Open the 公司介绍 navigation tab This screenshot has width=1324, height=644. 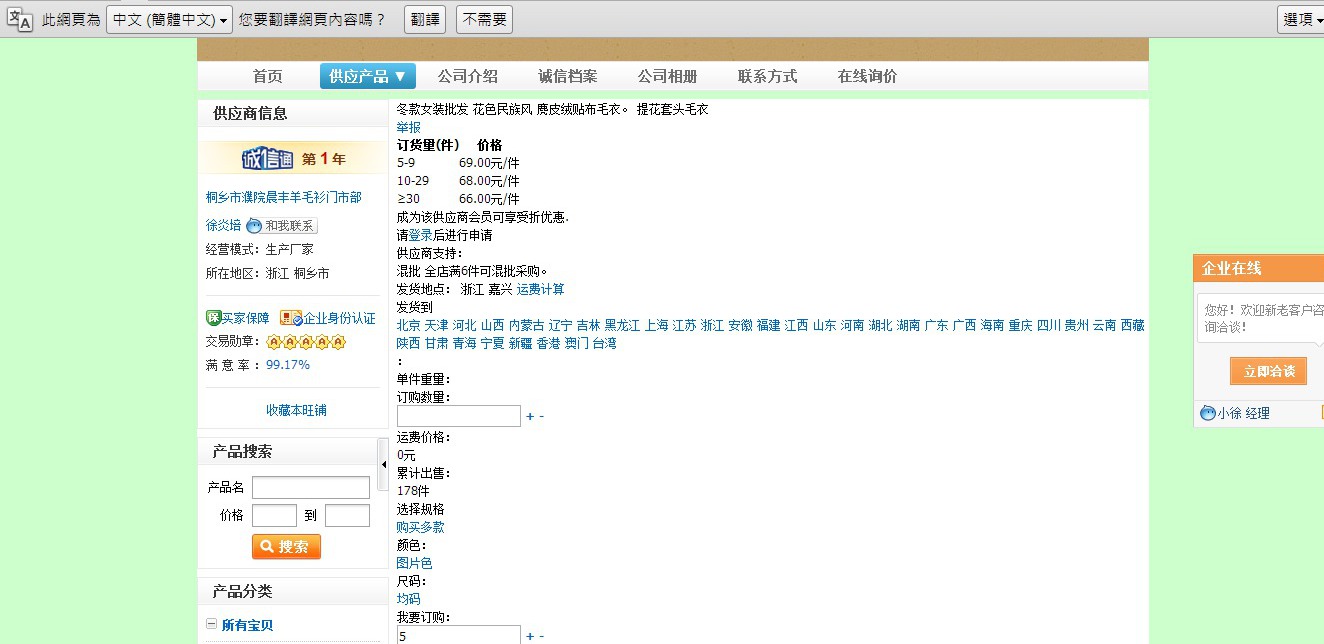(467, 76)
